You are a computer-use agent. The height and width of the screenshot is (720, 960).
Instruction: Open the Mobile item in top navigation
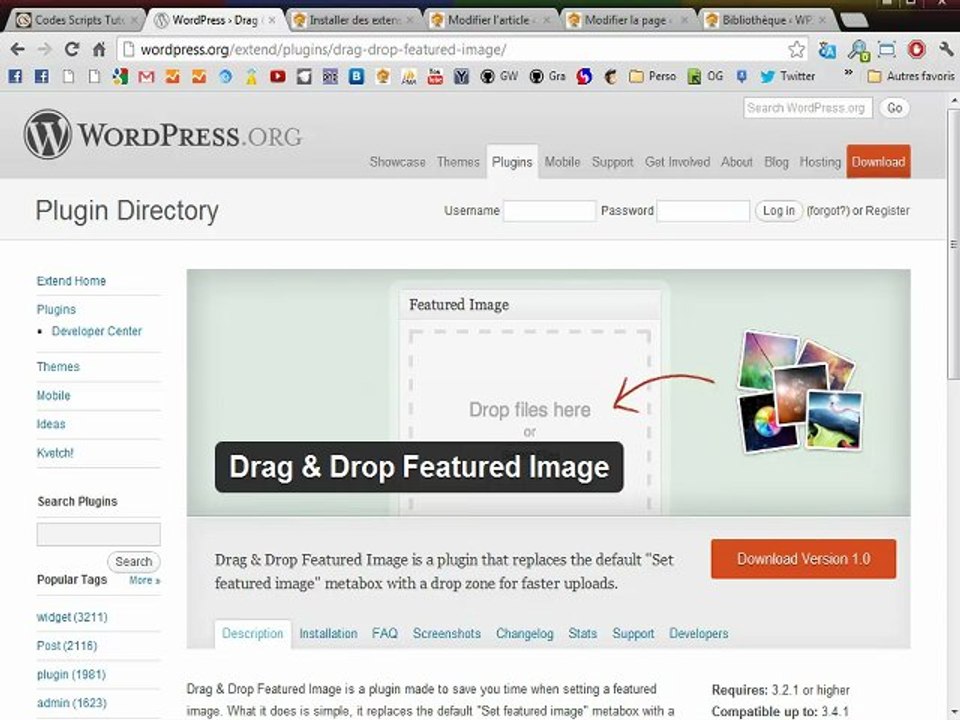[x=562, y=162]
